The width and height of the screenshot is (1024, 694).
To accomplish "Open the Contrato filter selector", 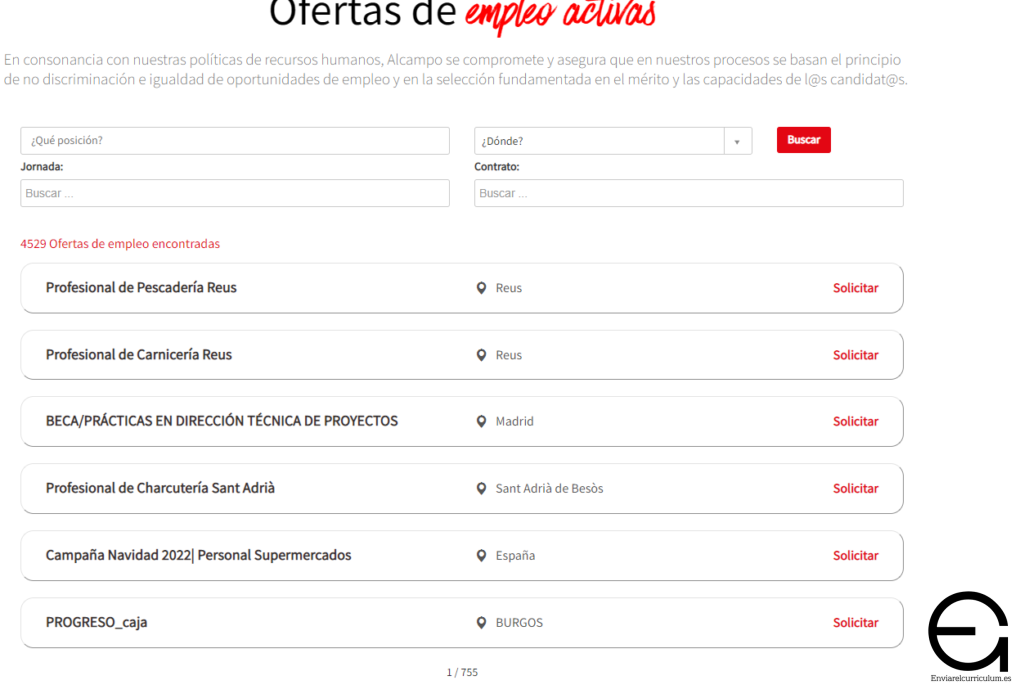I will (x=688, y=193).
